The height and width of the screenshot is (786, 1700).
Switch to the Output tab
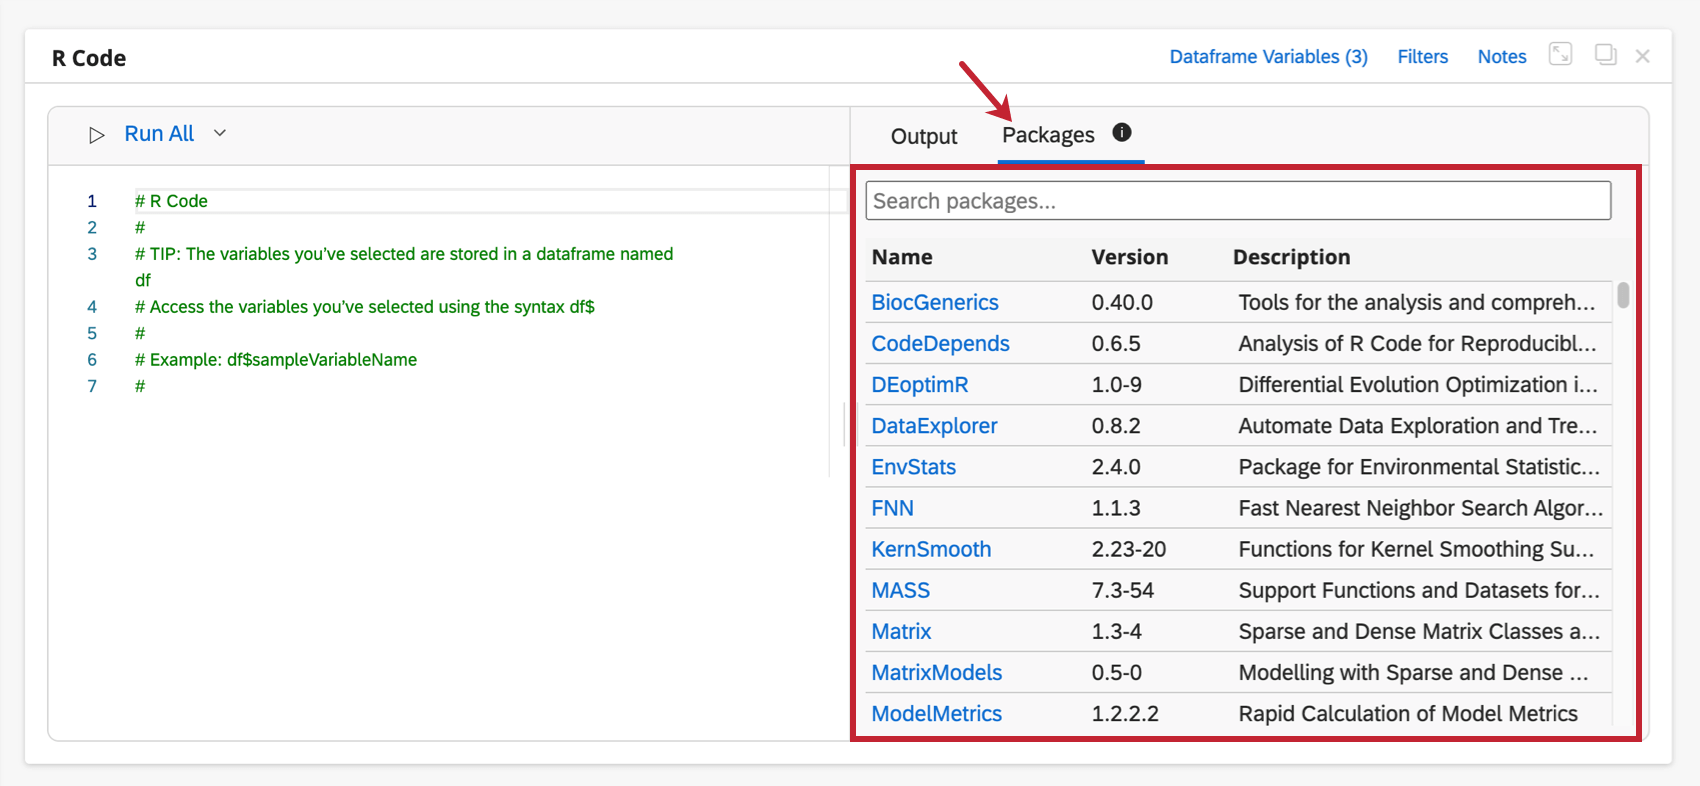(923, 136)
